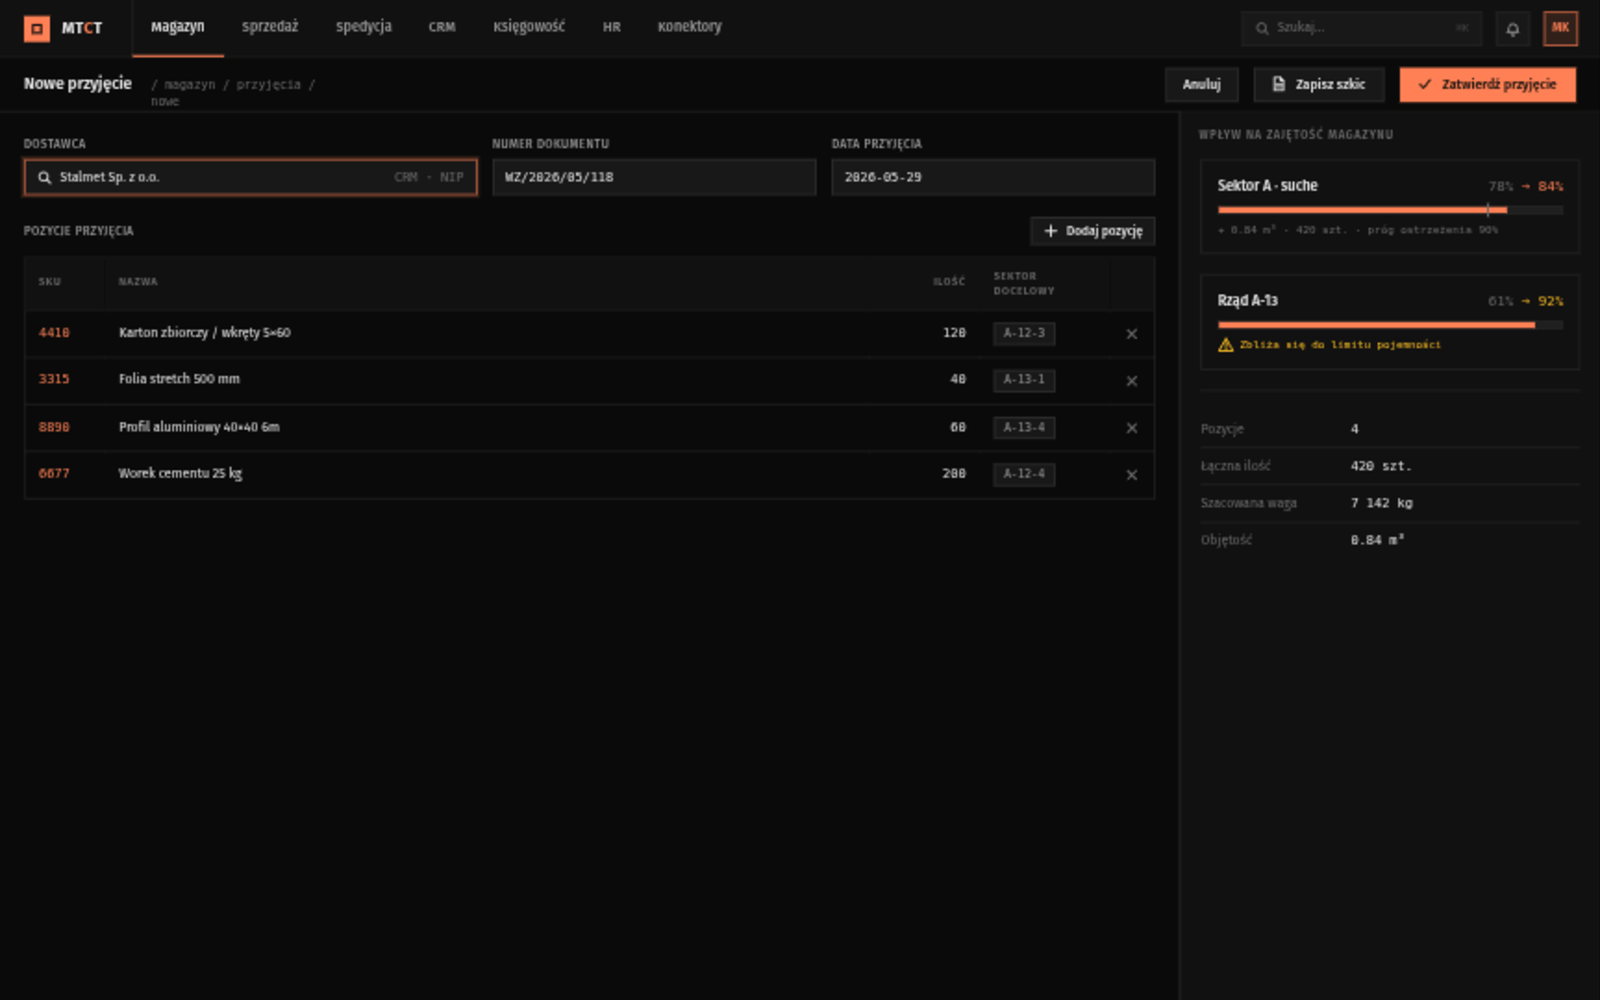Change target sector A-13-1
The height and width of the screenshot is (1000, 1600).
click(1024, 380)
